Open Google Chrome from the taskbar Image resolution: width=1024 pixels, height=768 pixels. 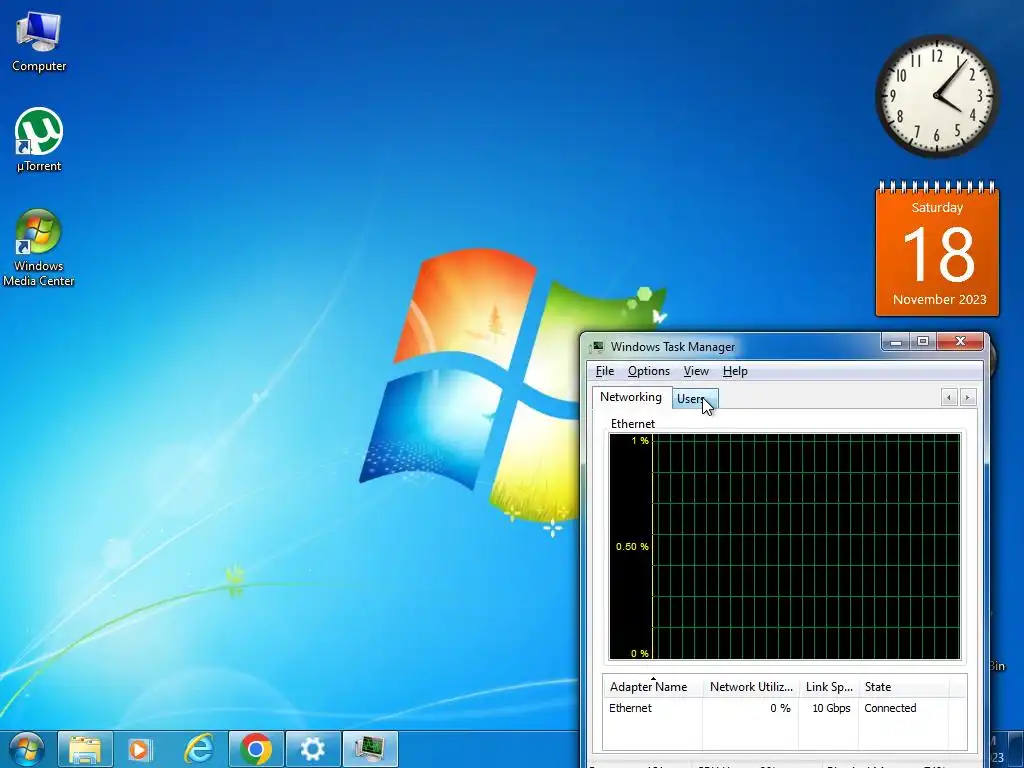point(256,749)
